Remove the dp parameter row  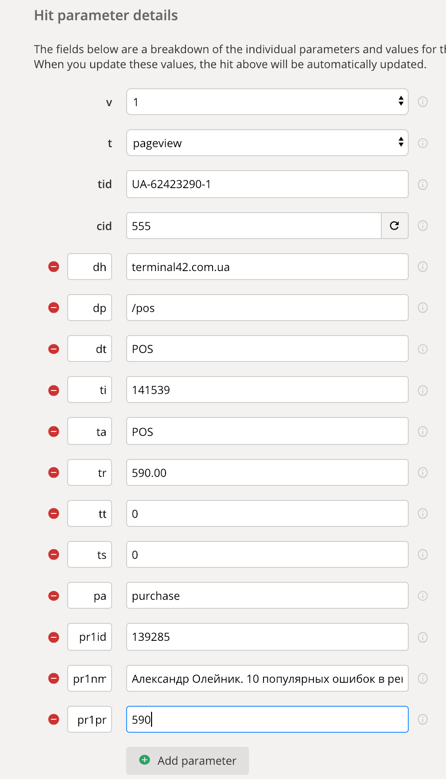pos(54,308)
